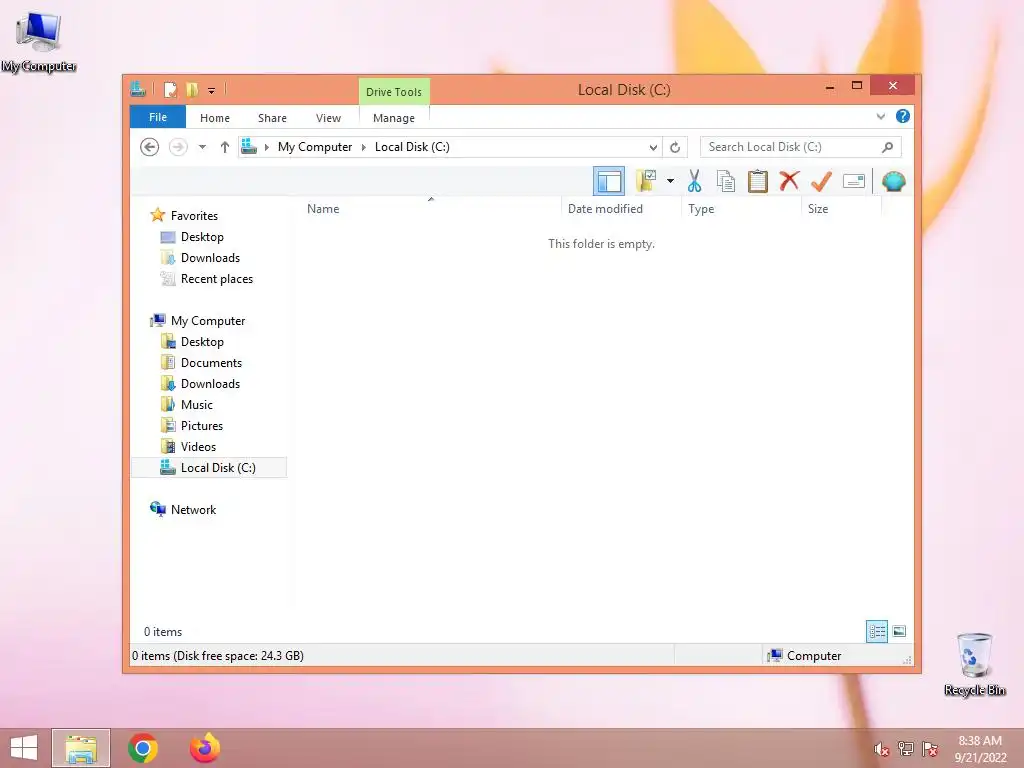Toggle the navigation pane layout button
This screenshot has height=768, width=1024.
[609, 181]
